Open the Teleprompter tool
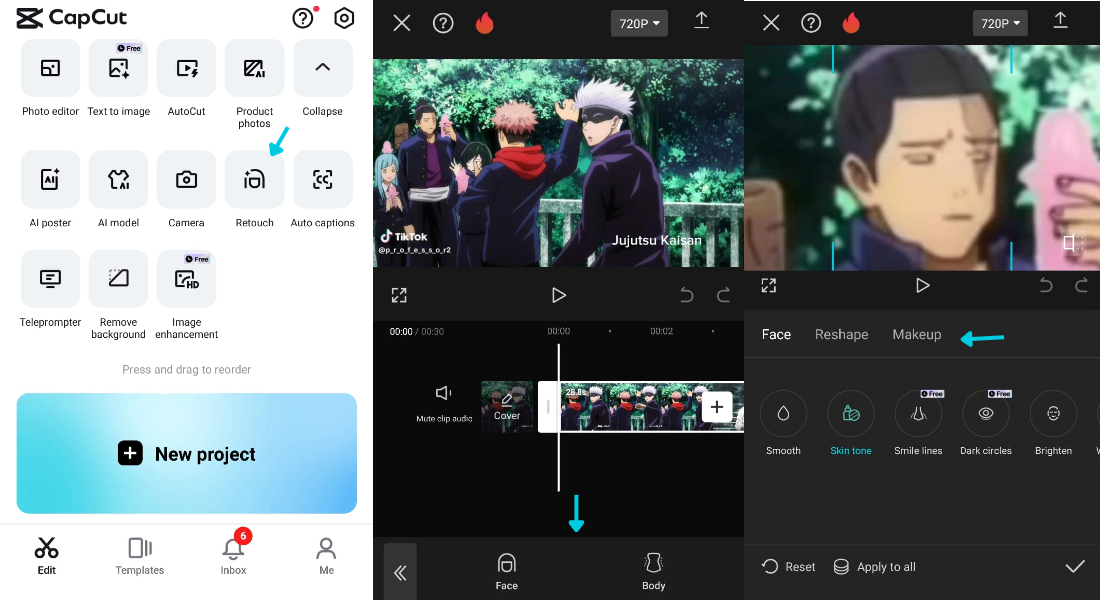 [50, 279]
